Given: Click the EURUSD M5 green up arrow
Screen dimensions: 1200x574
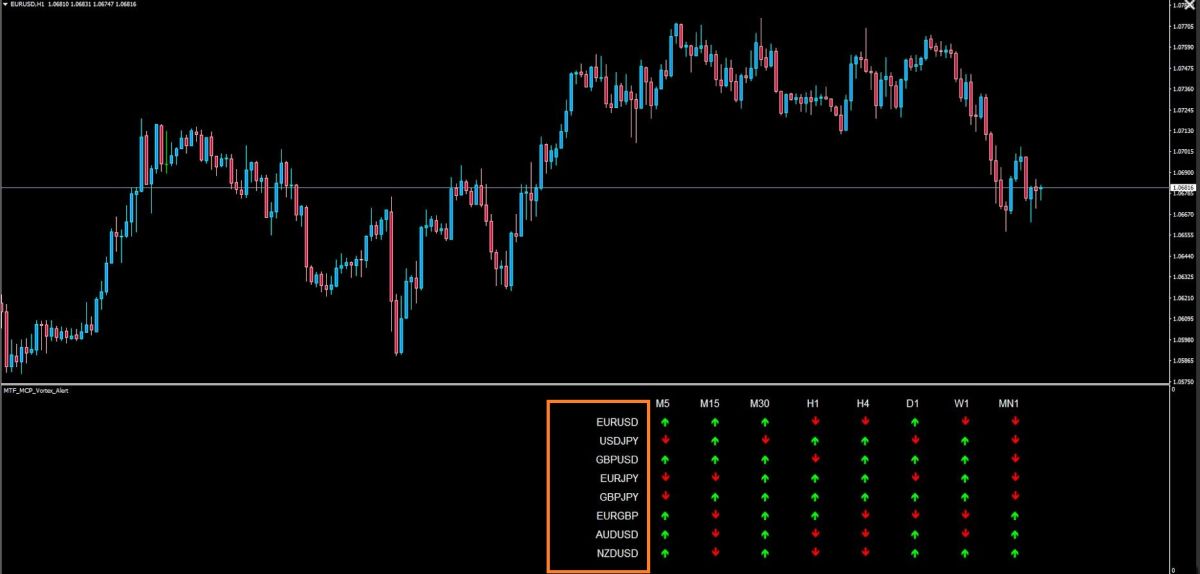Looking at the screenshot, I should (665, 422).
